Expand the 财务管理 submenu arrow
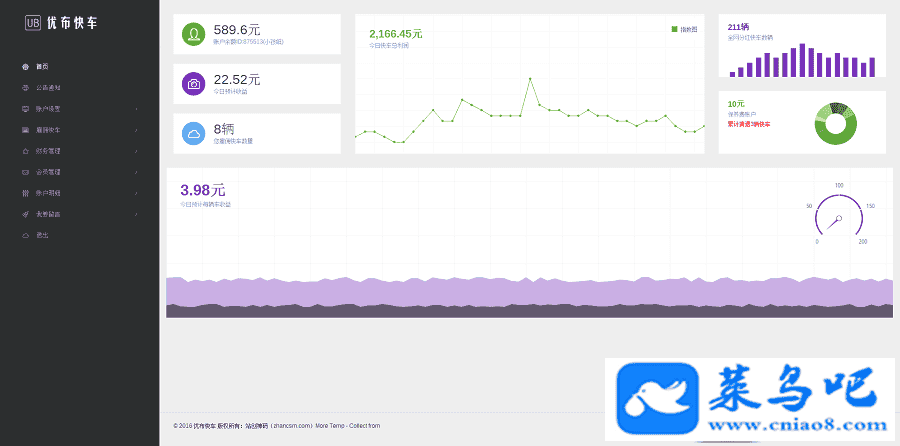 [136, 151]
